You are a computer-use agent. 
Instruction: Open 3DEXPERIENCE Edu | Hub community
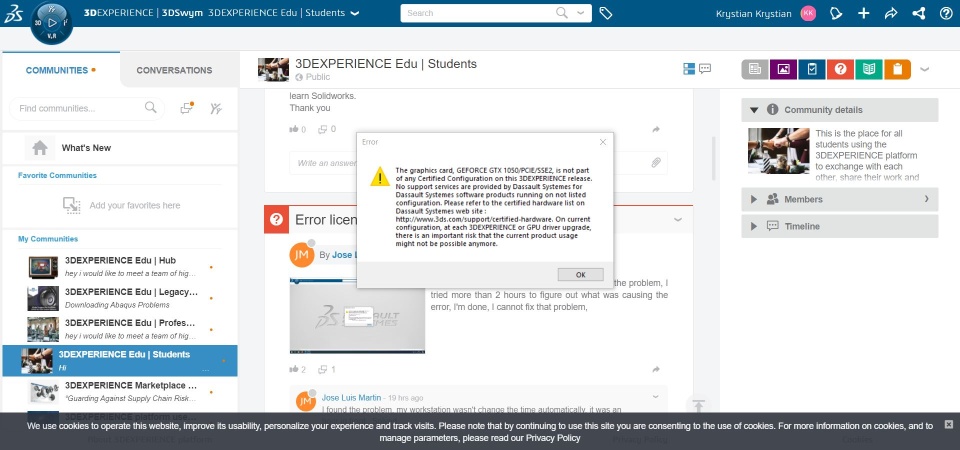tap(121, 266)
